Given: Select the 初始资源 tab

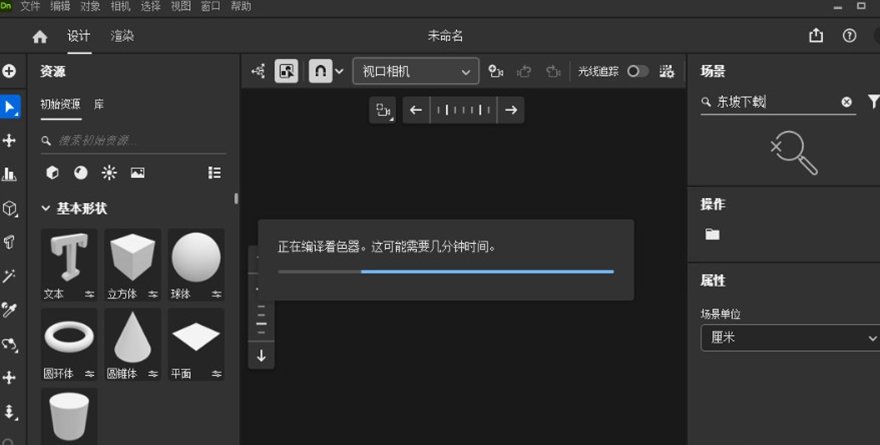Looking at the screenshot, I should point(61,104).
